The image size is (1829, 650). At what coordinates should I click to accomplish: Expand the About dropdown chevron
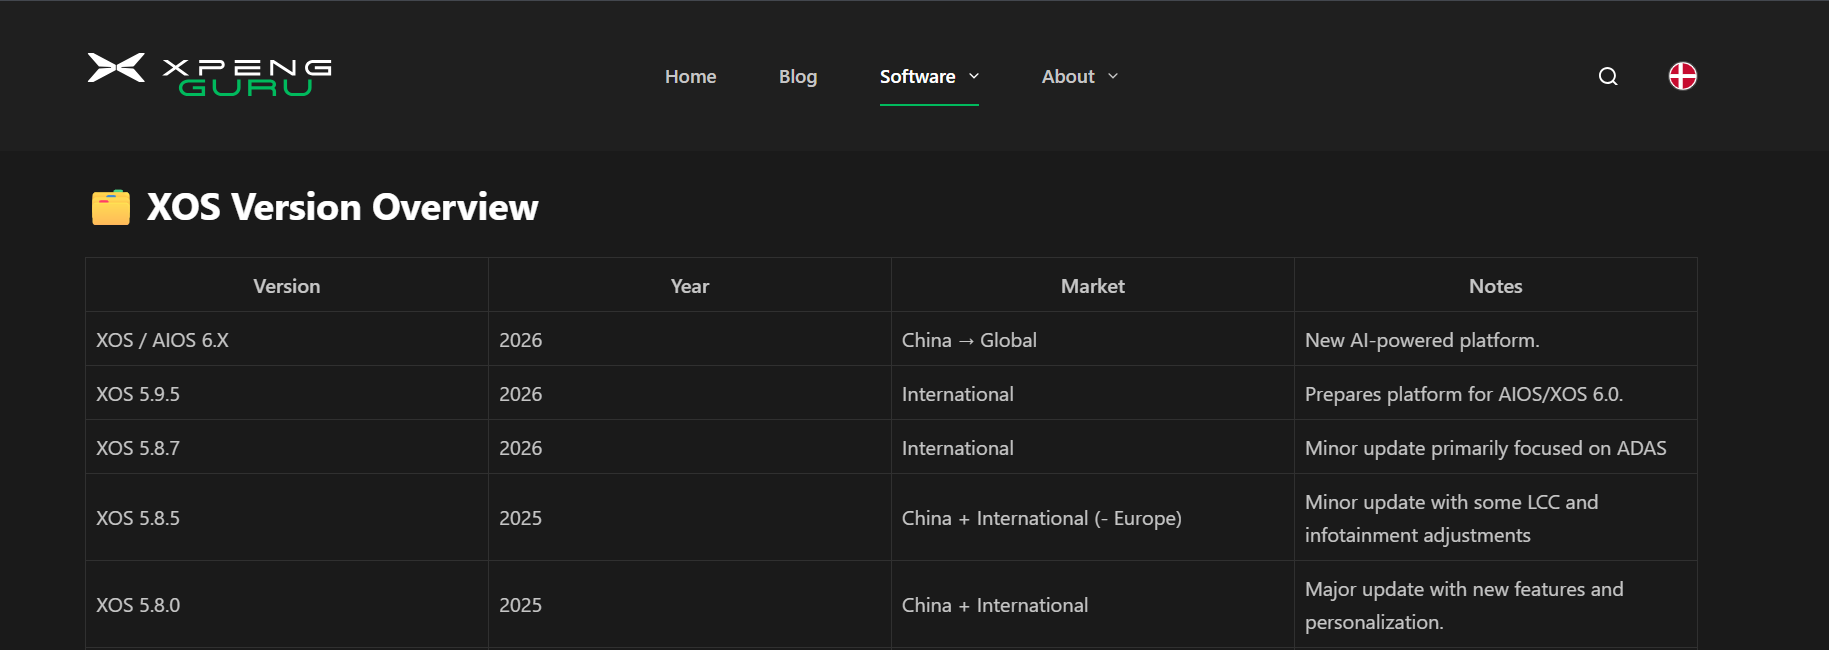coord(1113,76)
